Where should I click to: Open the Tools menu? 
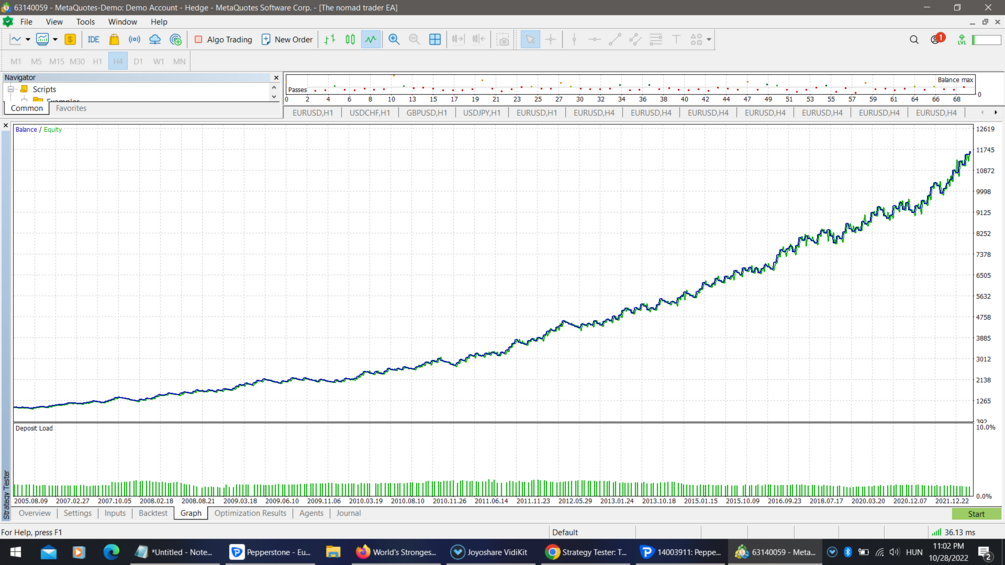(x=85, y=22)
